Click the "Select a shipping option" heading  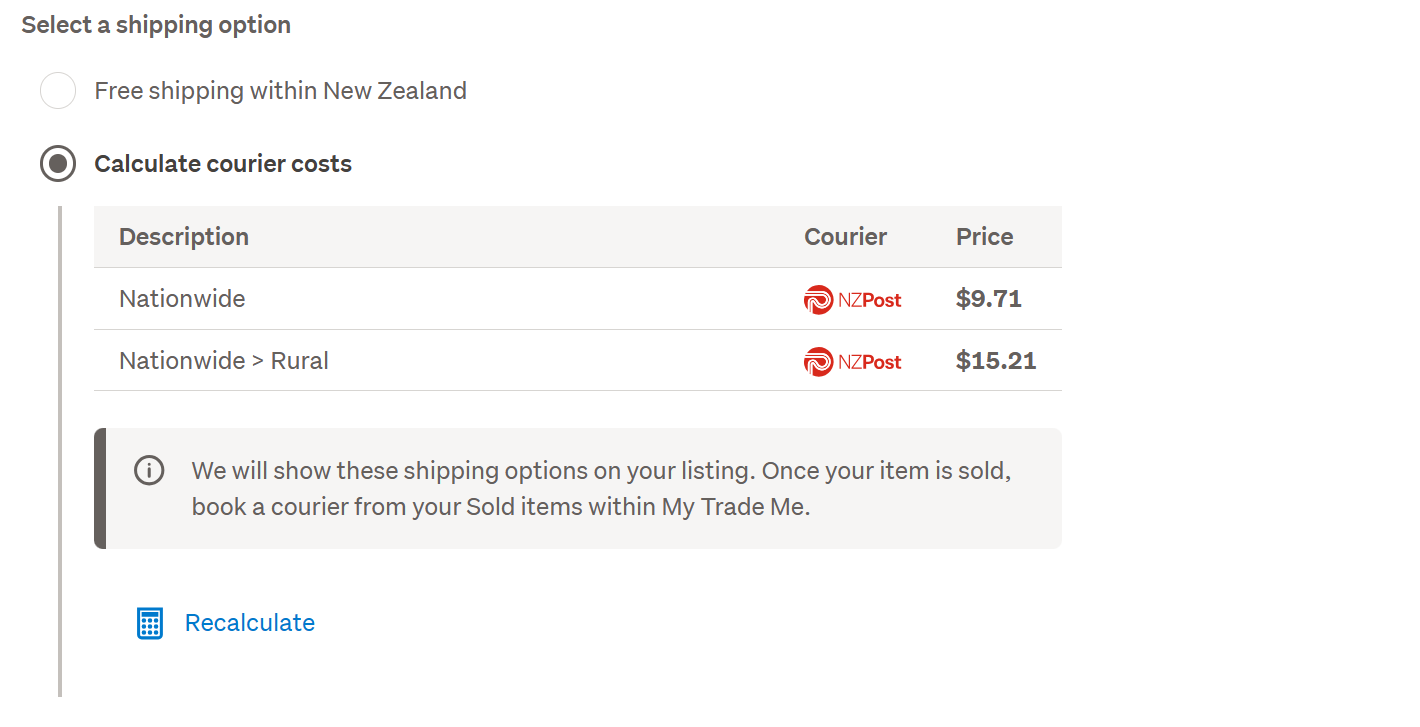click(156, 25)
